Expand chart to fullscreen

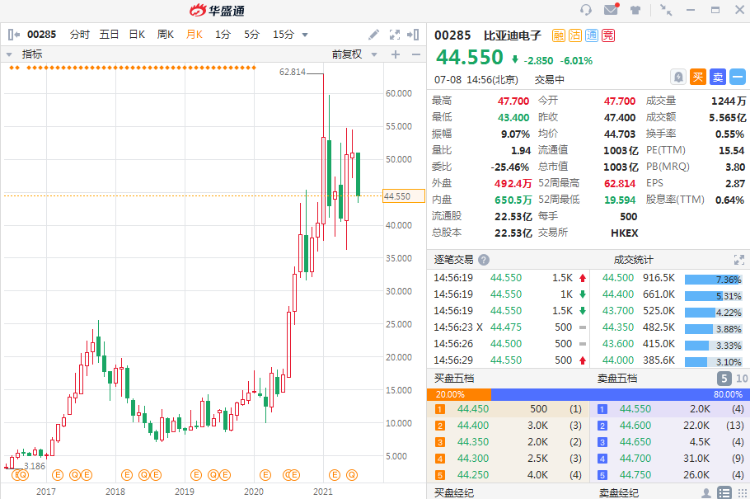[395, 34]
